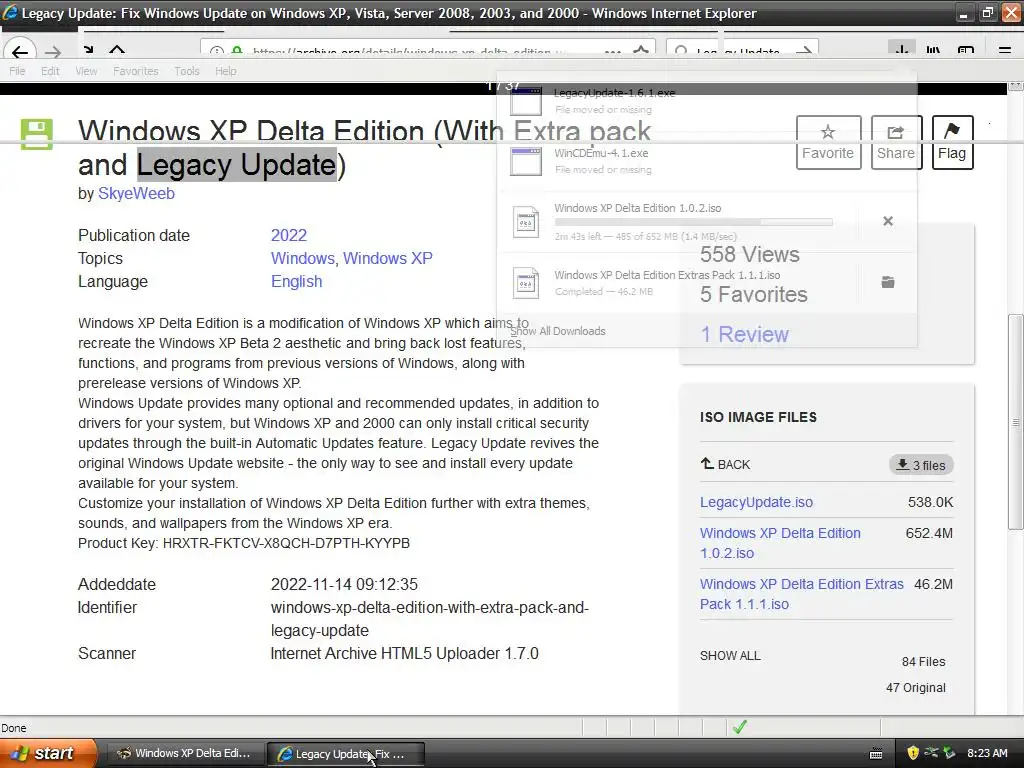Click the Extras Pack 1.1.1.iso file icon
Screen dimensions: 1024x768
pyautogui.click(x=526, y=283)
